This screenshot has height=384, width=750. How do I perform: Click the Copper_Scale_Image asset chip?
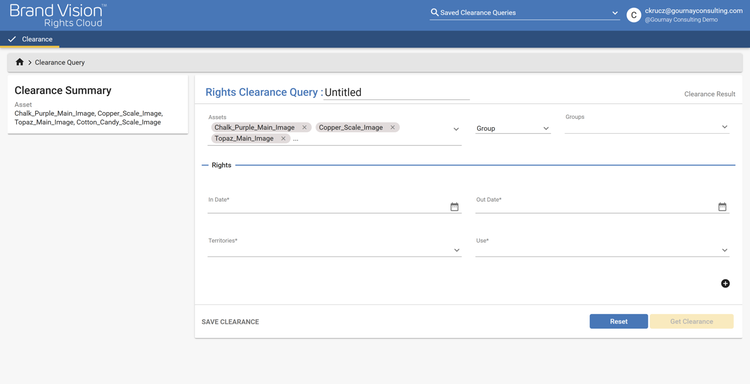(x=357, y=128)
